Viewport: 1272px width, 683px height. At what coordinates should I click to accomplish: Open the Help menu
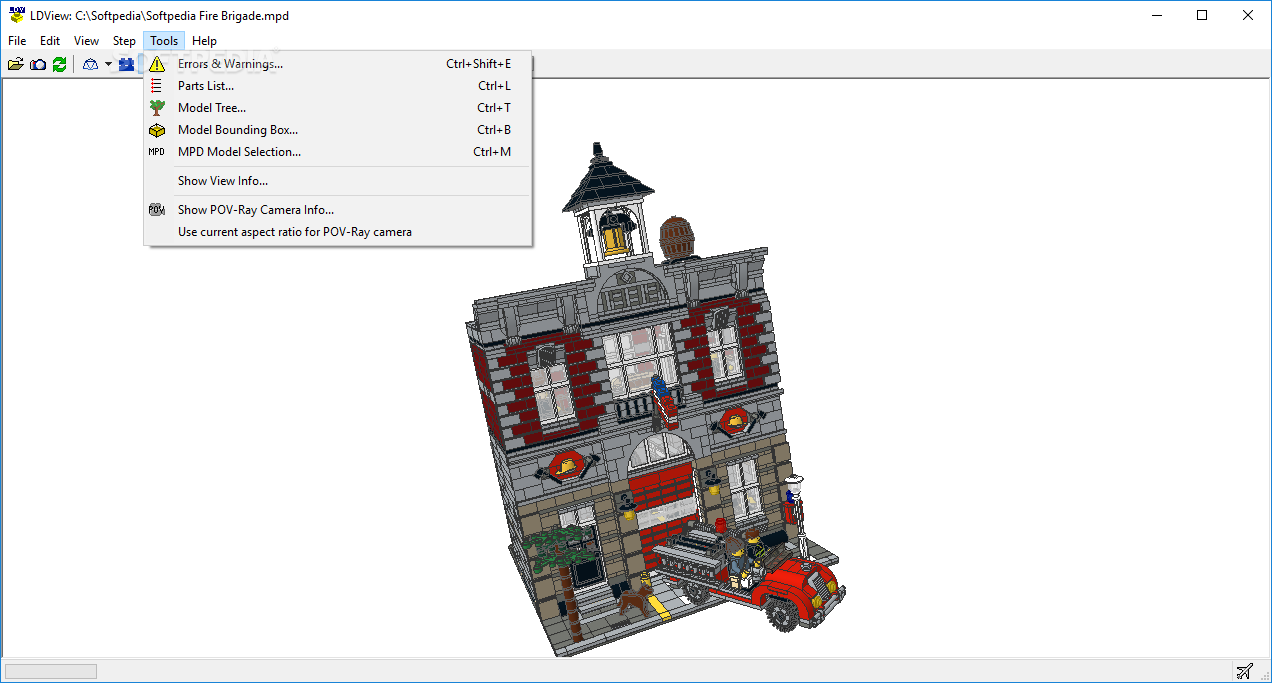point(204,41)
